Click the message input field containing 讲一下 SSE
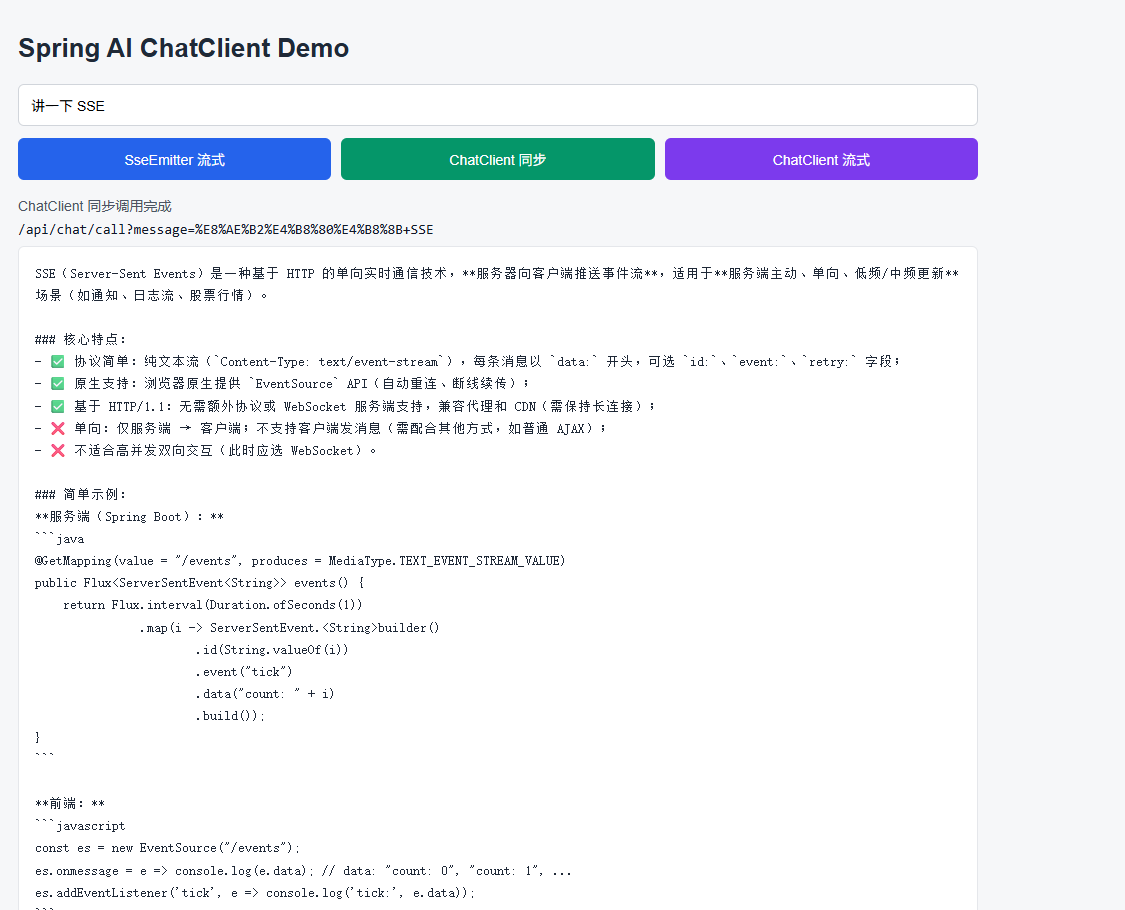The width and height of the screenshot is (1125, 910). 497,105
